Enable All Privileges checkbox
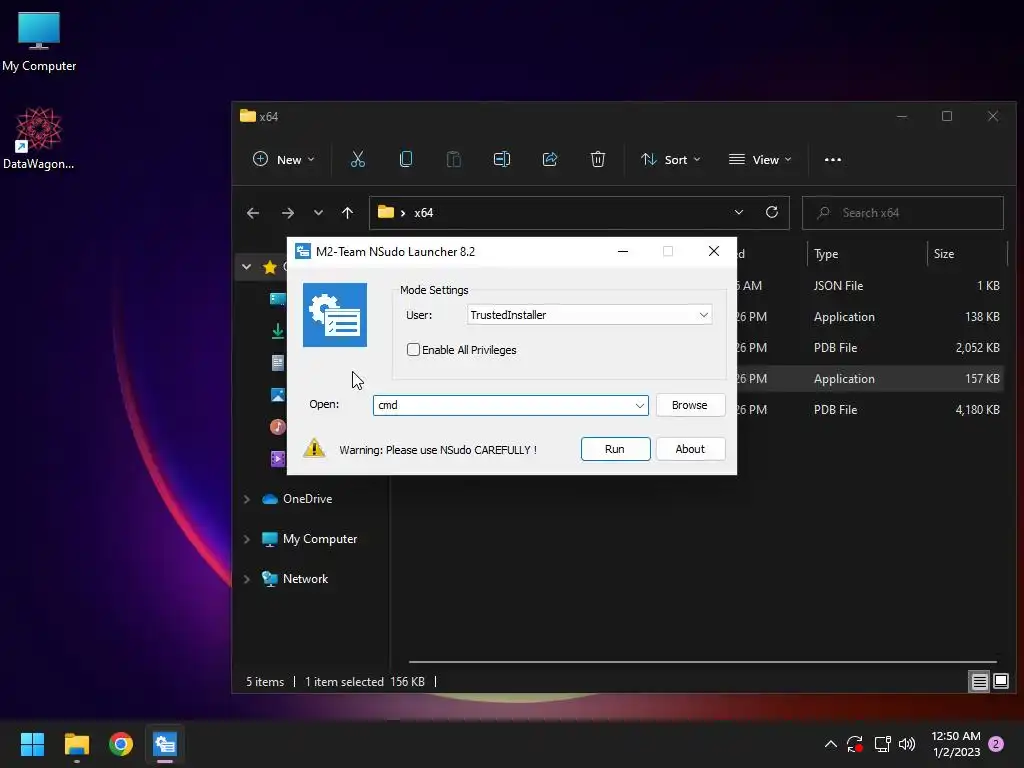 (413, 349)
